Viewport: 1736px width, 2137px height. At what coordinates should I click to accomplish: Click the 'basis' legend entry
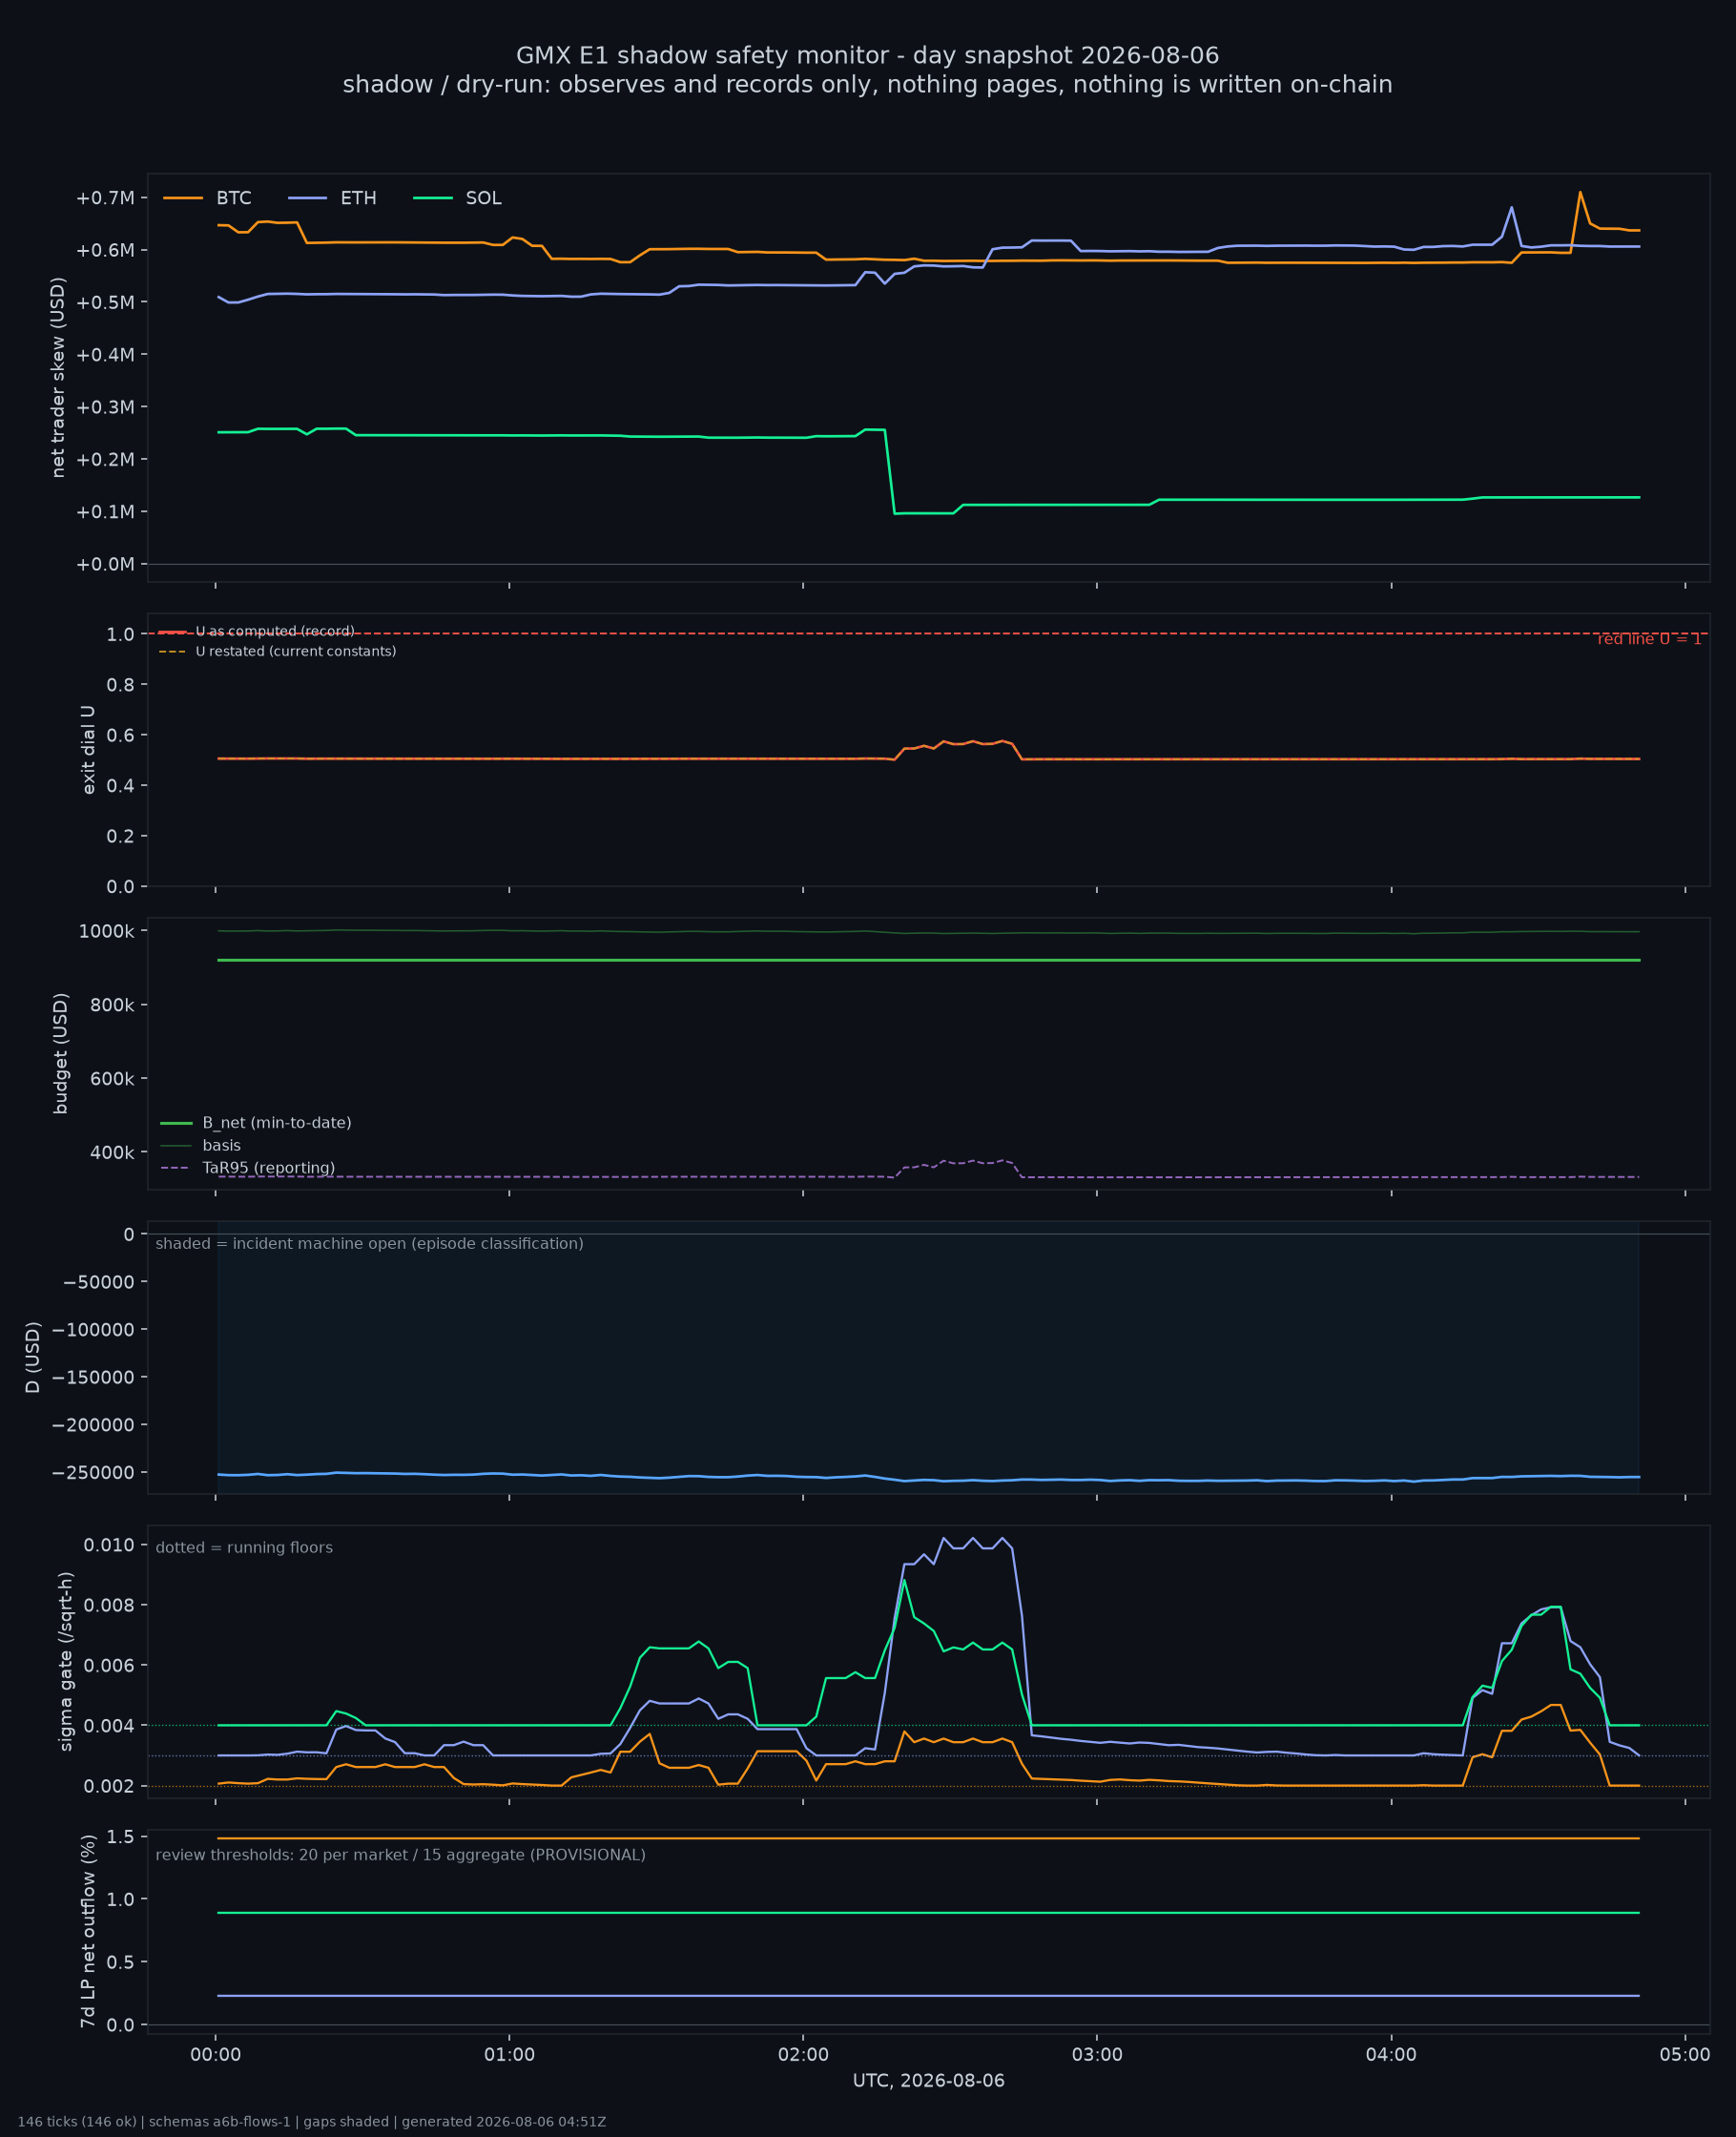(201, 1145)
